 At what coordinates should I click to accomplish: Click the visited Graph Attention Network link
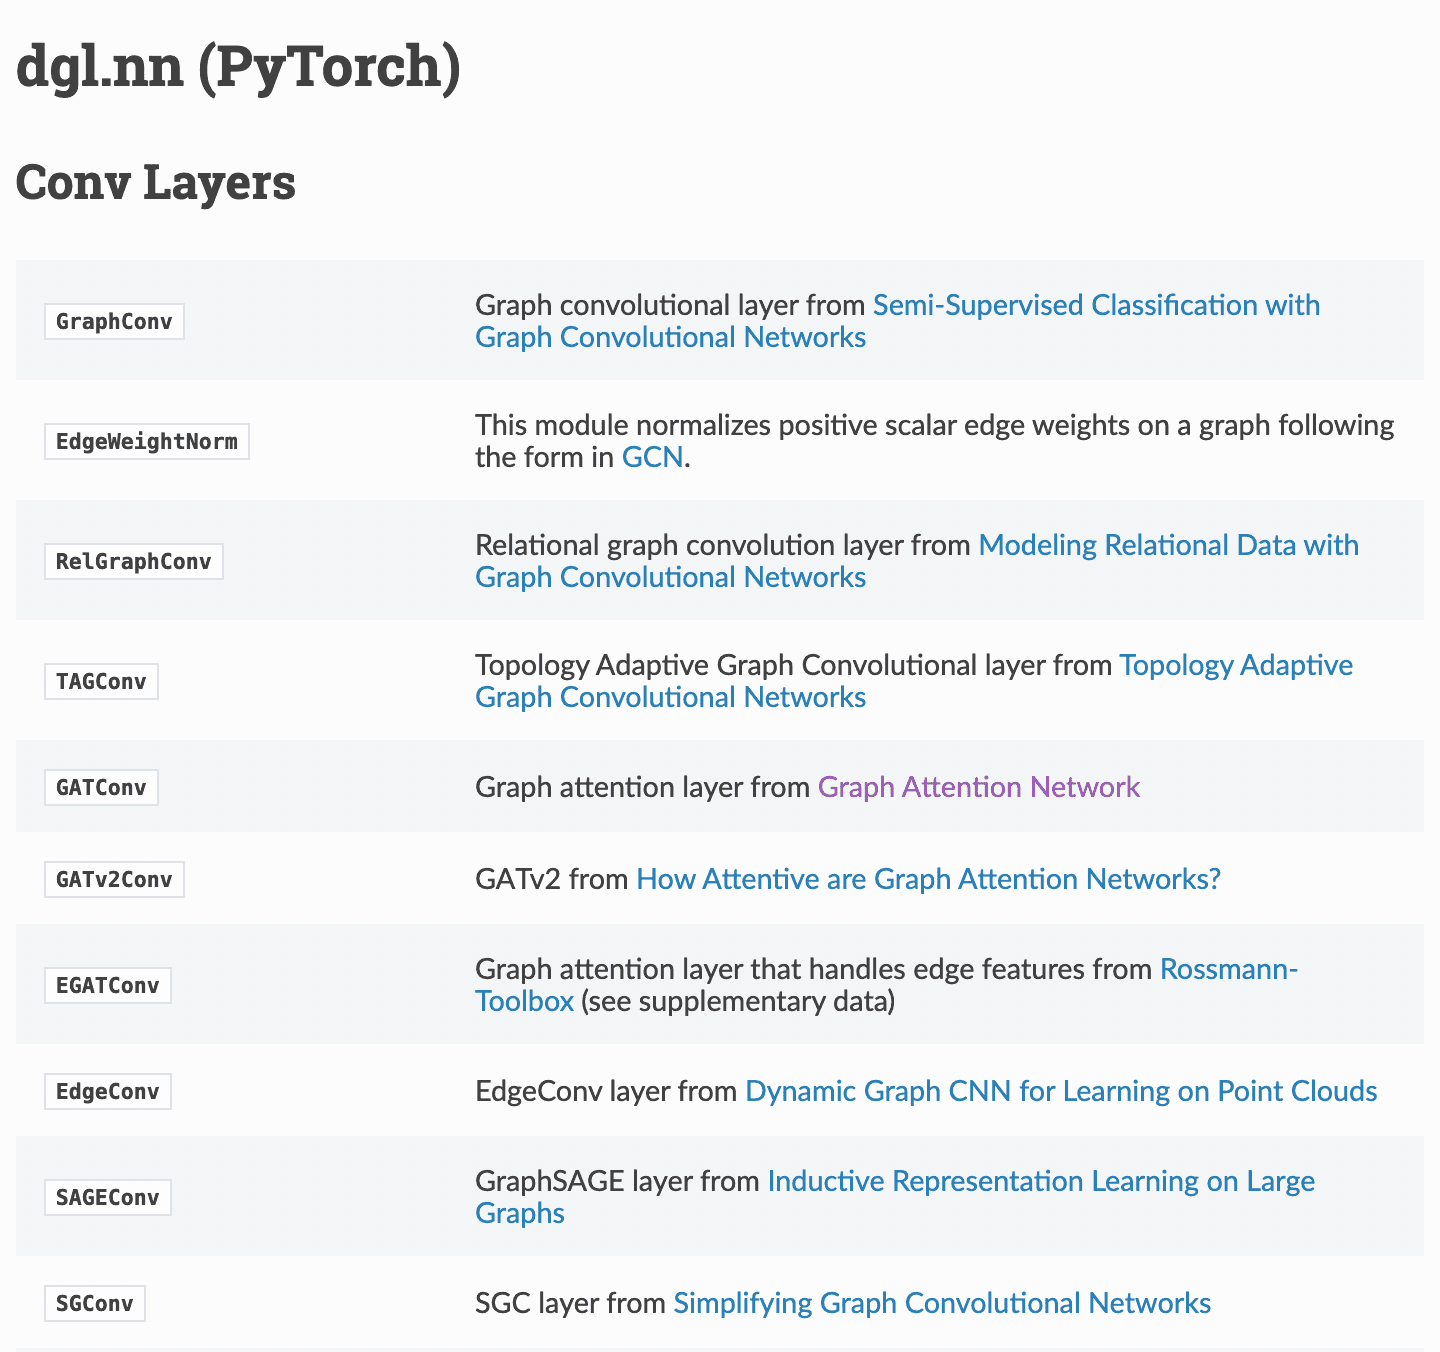[x=978, y=787]
